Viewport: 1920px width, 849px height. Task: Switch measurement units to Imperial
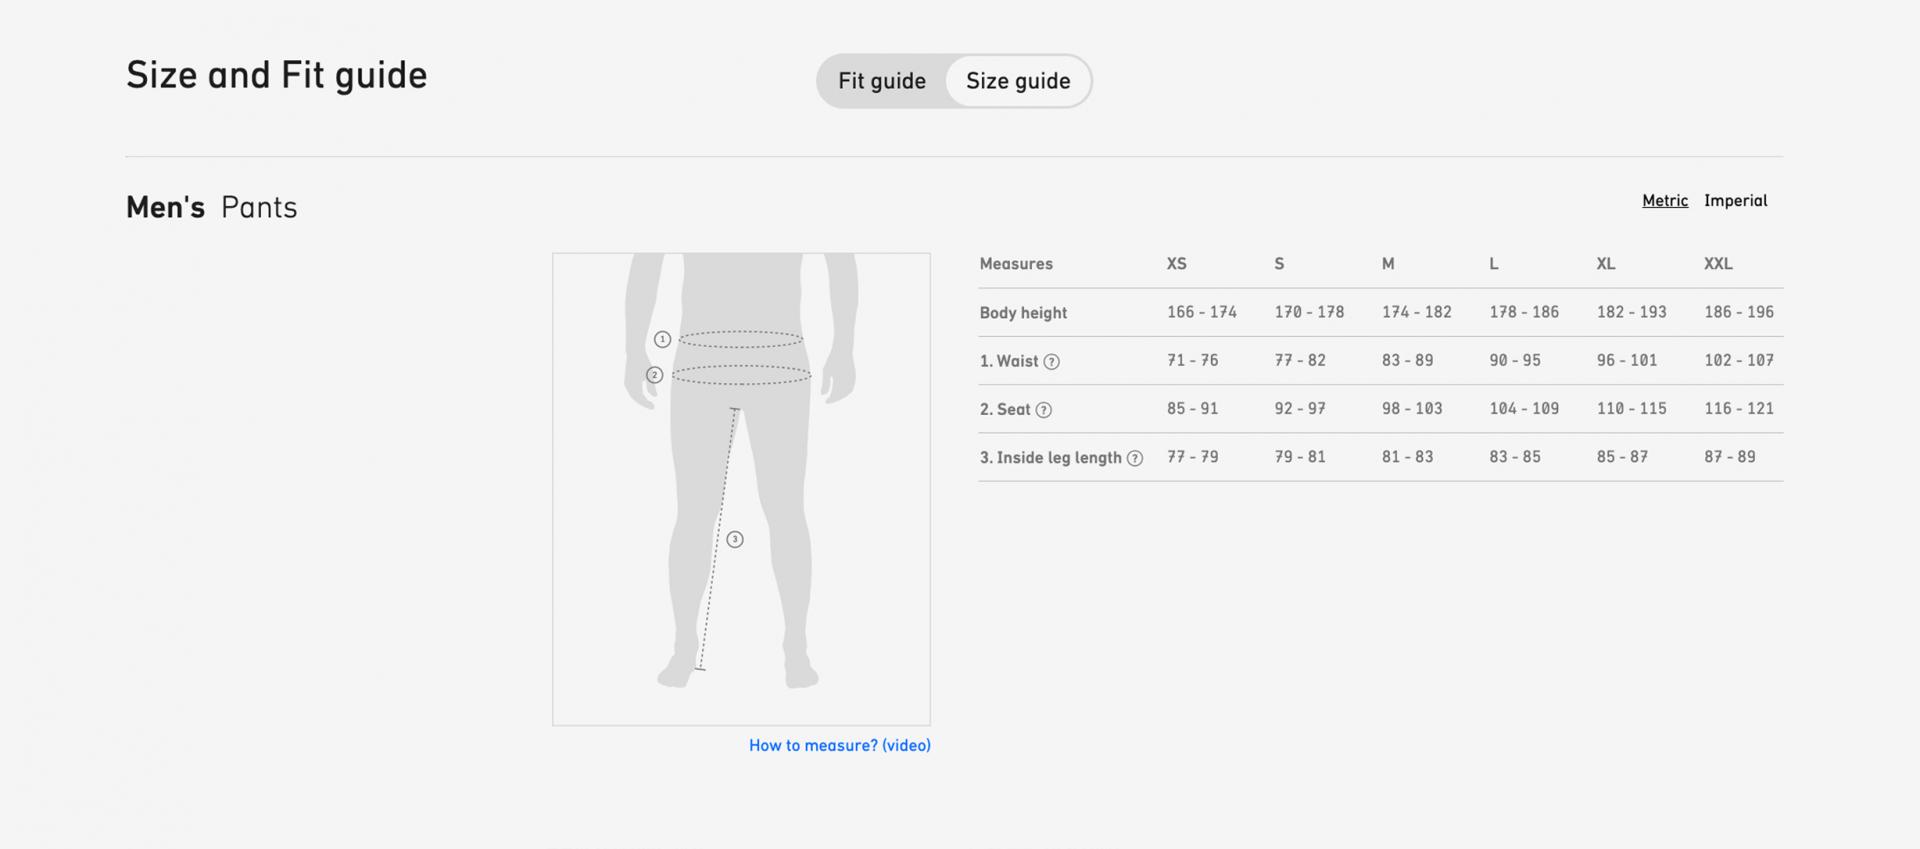[x=1735, y=201]
